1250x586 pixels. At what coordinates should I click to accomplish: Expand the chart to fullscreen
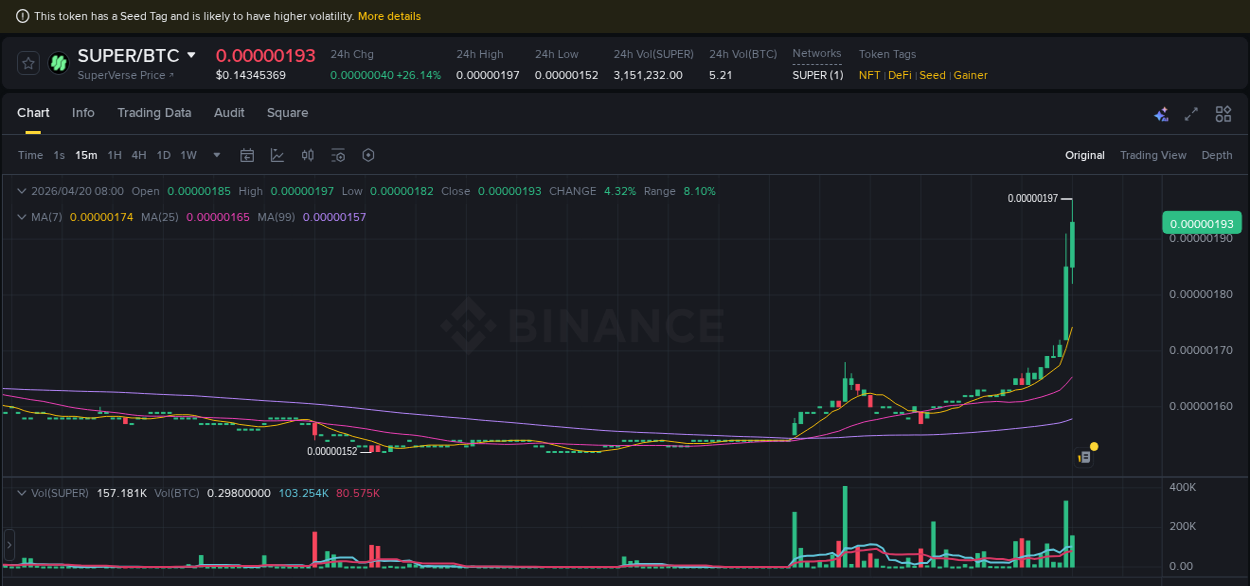click(x=1191, y=114)
